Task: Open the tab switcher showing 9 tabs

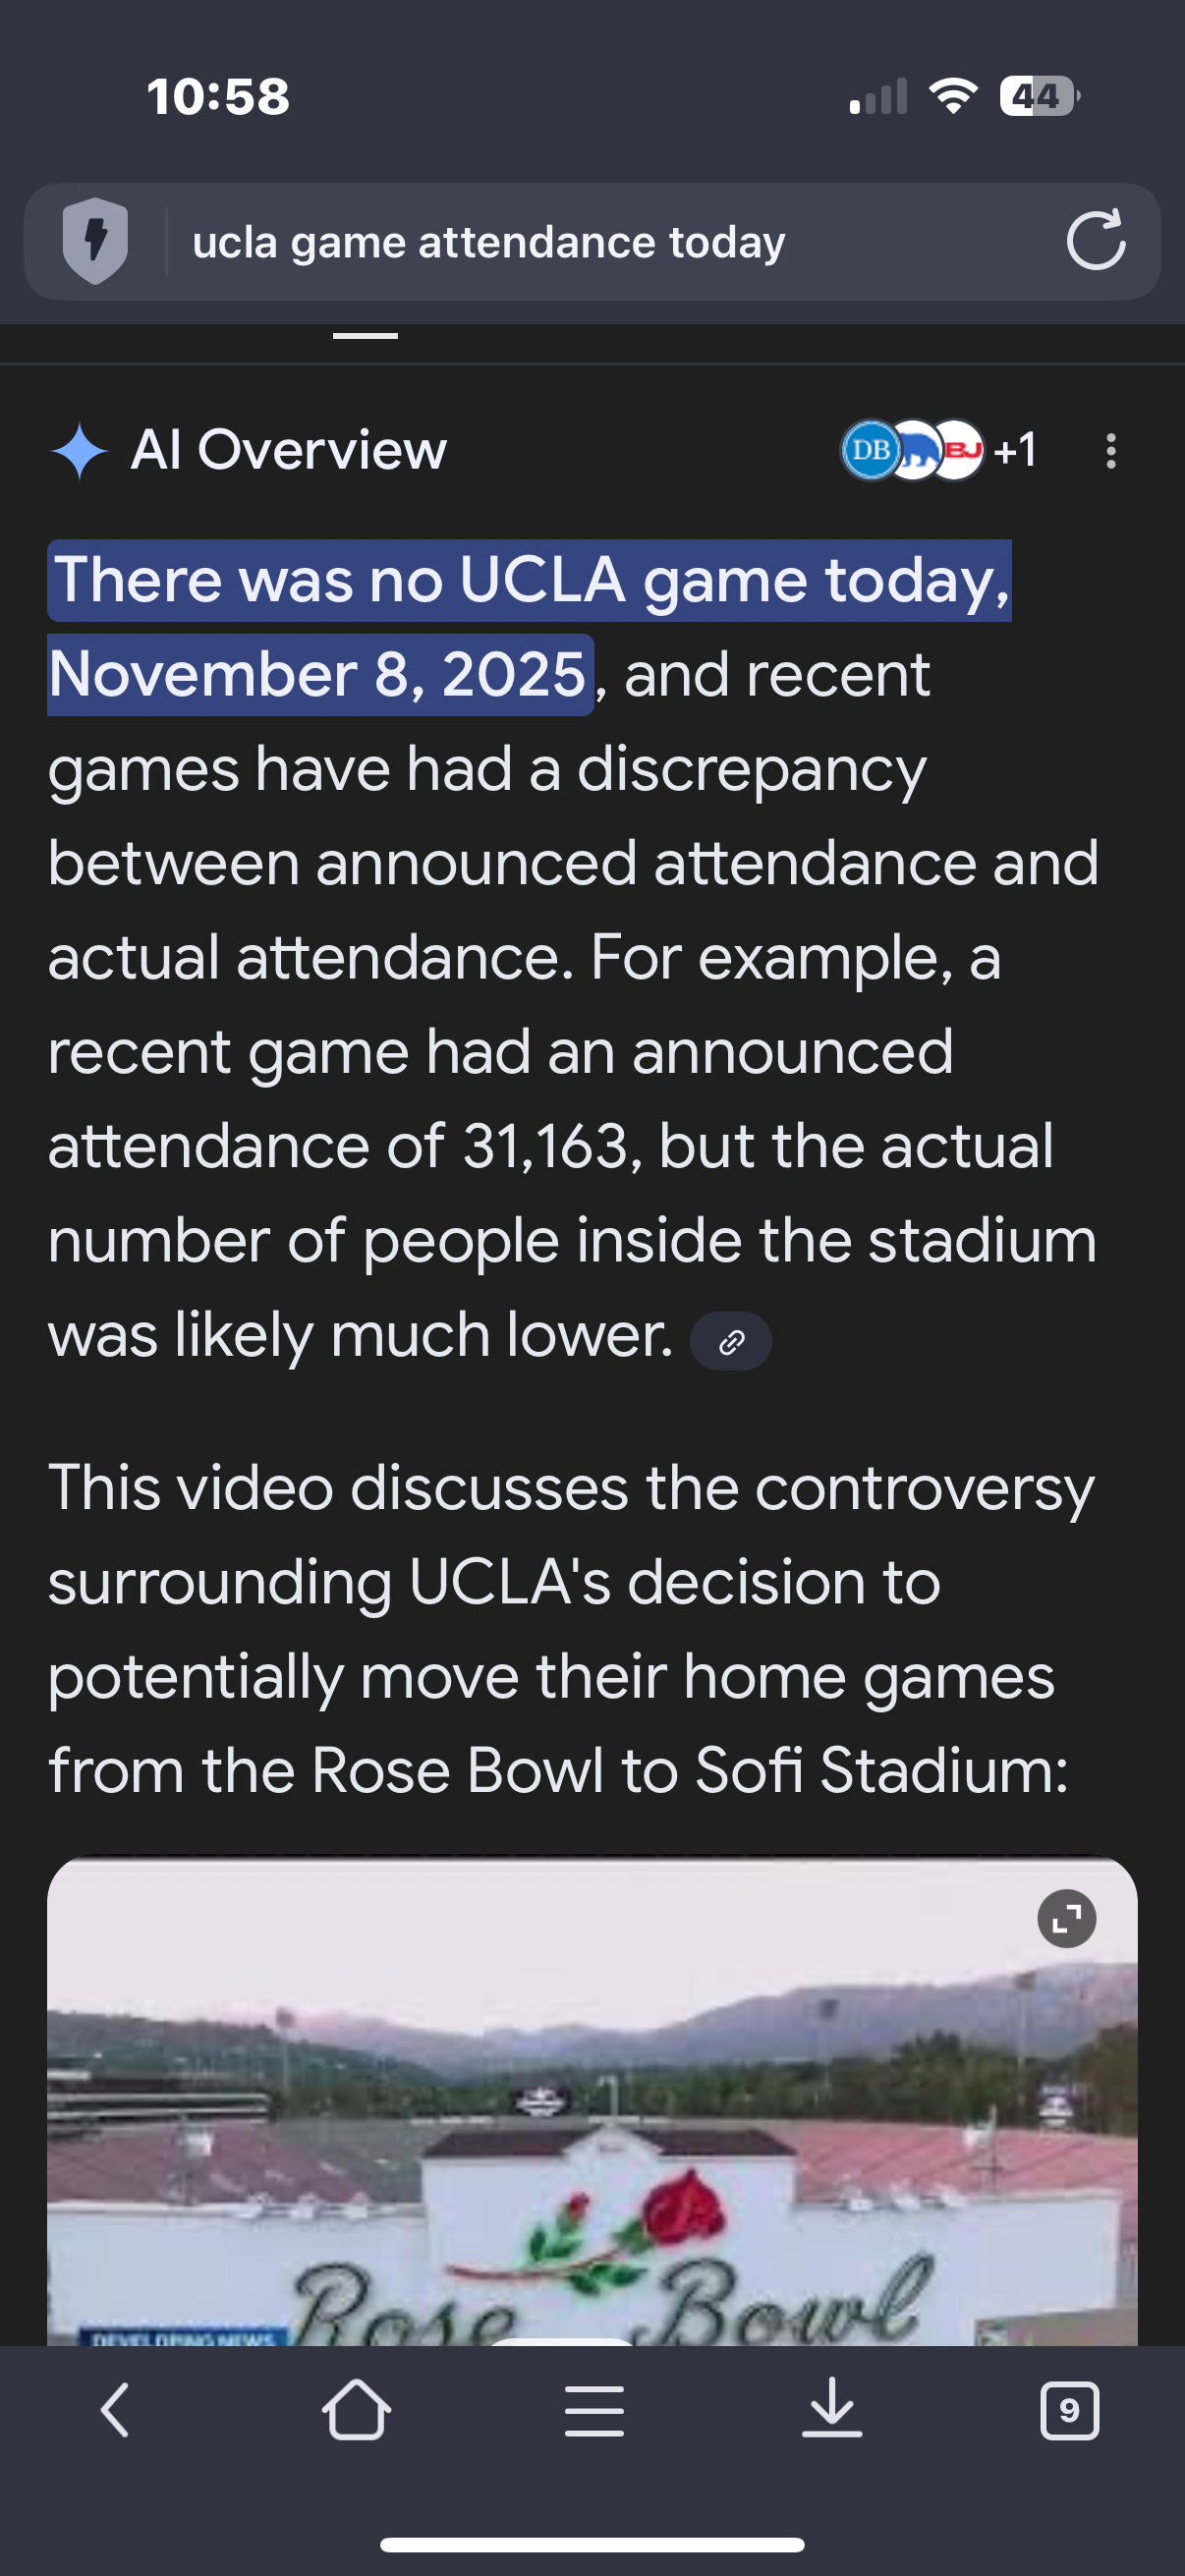Action: click(1069, 2411)
